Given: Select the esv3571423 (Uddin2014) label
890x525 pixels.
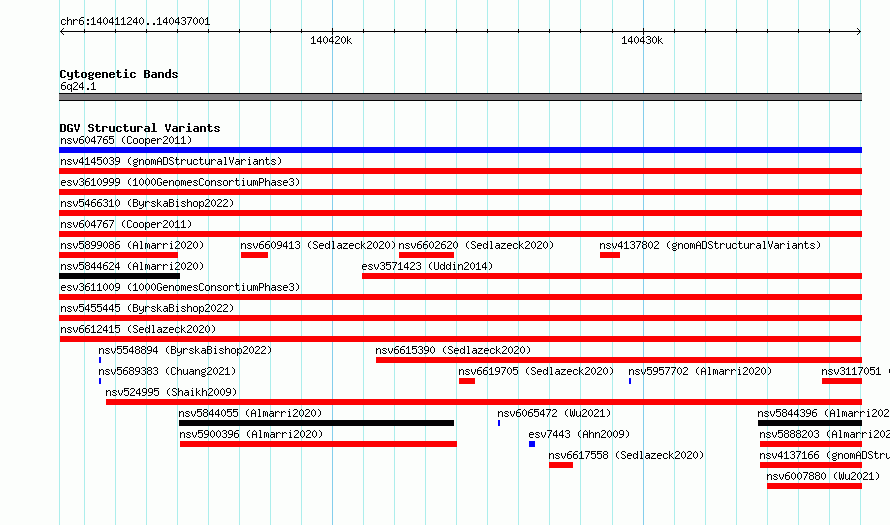Looking at the screenshot, I should point(427,266).
